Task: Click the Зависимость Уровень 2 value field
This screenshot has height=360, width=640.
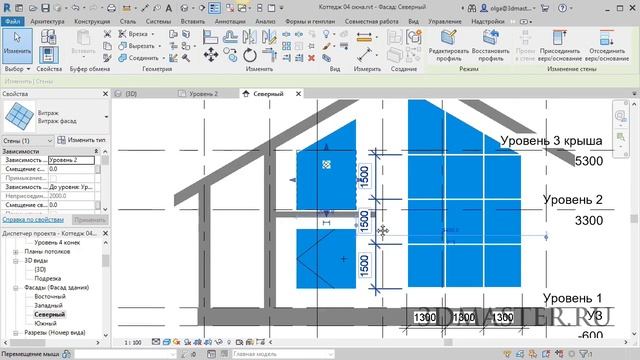Action: pos(71,160)
